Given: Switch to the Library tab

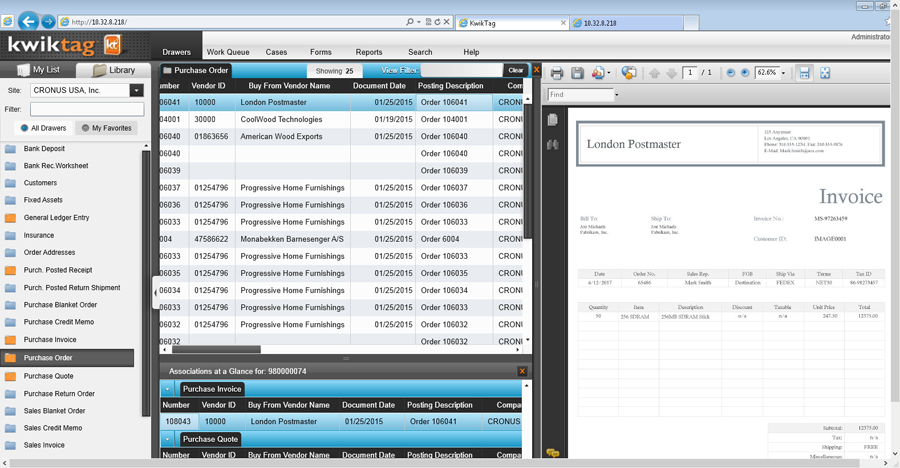Looking at the screenshot, I should pos(114,69).
